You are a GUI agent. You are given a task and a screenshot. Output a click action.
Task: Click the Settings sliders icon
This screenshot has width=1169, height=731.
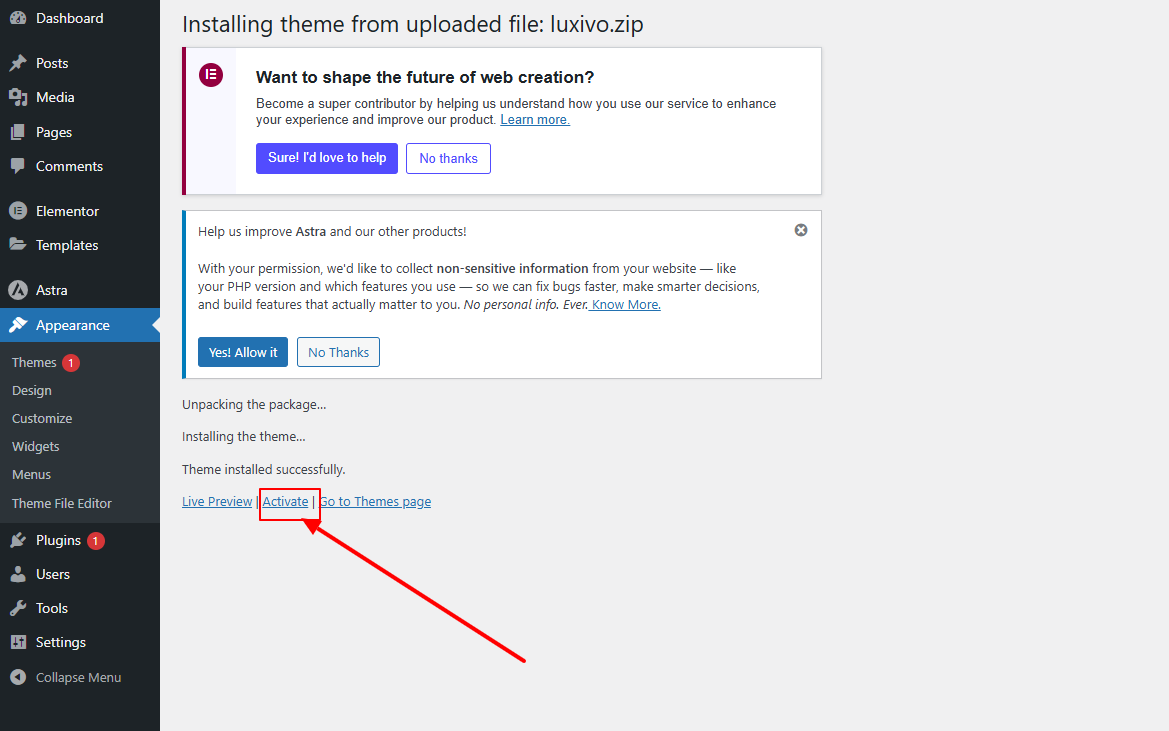pyautogui.click(x=18, y=642)
